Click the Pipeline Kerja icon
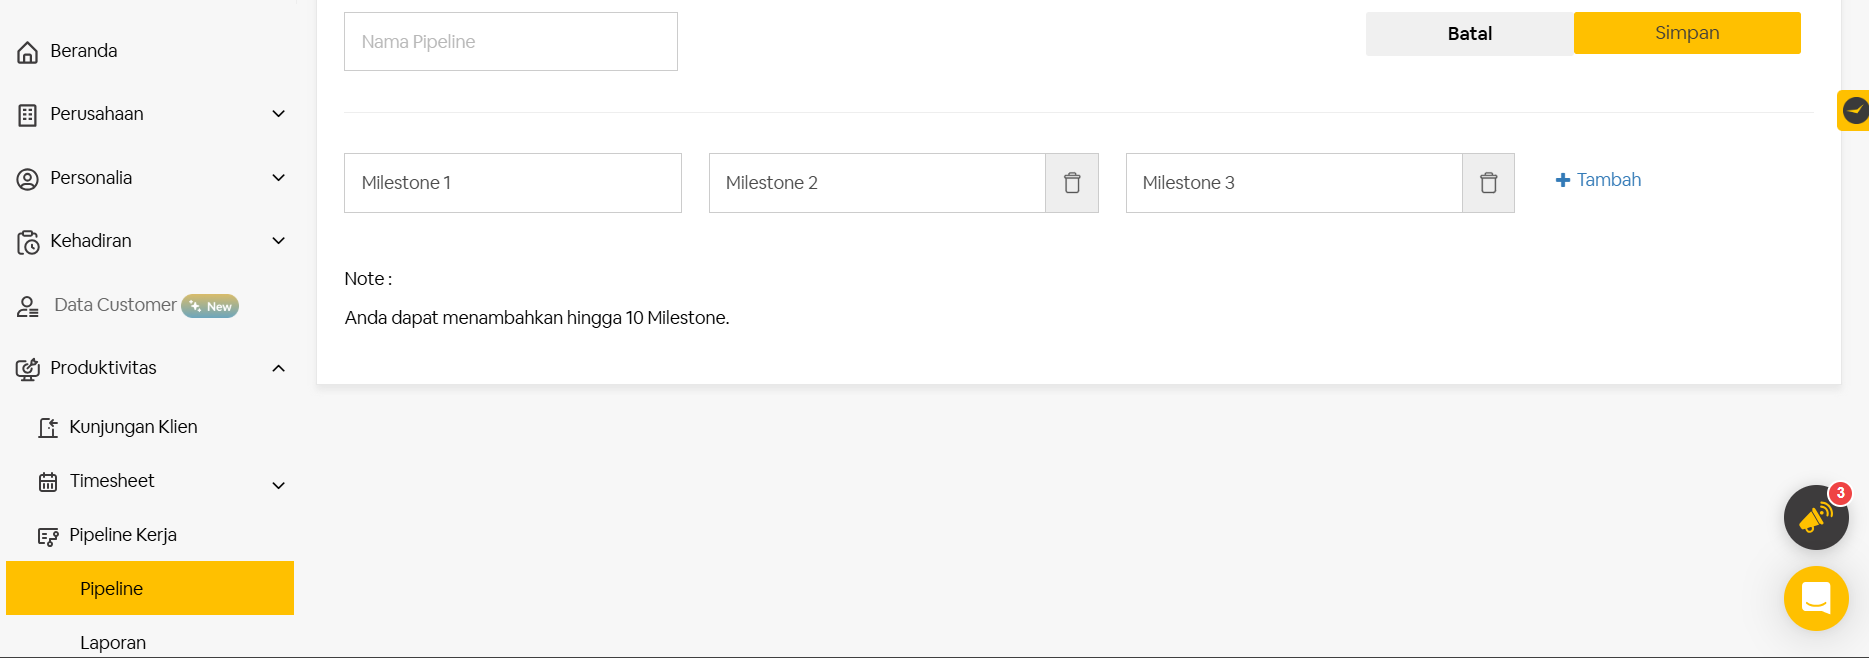 pos(48,537)
